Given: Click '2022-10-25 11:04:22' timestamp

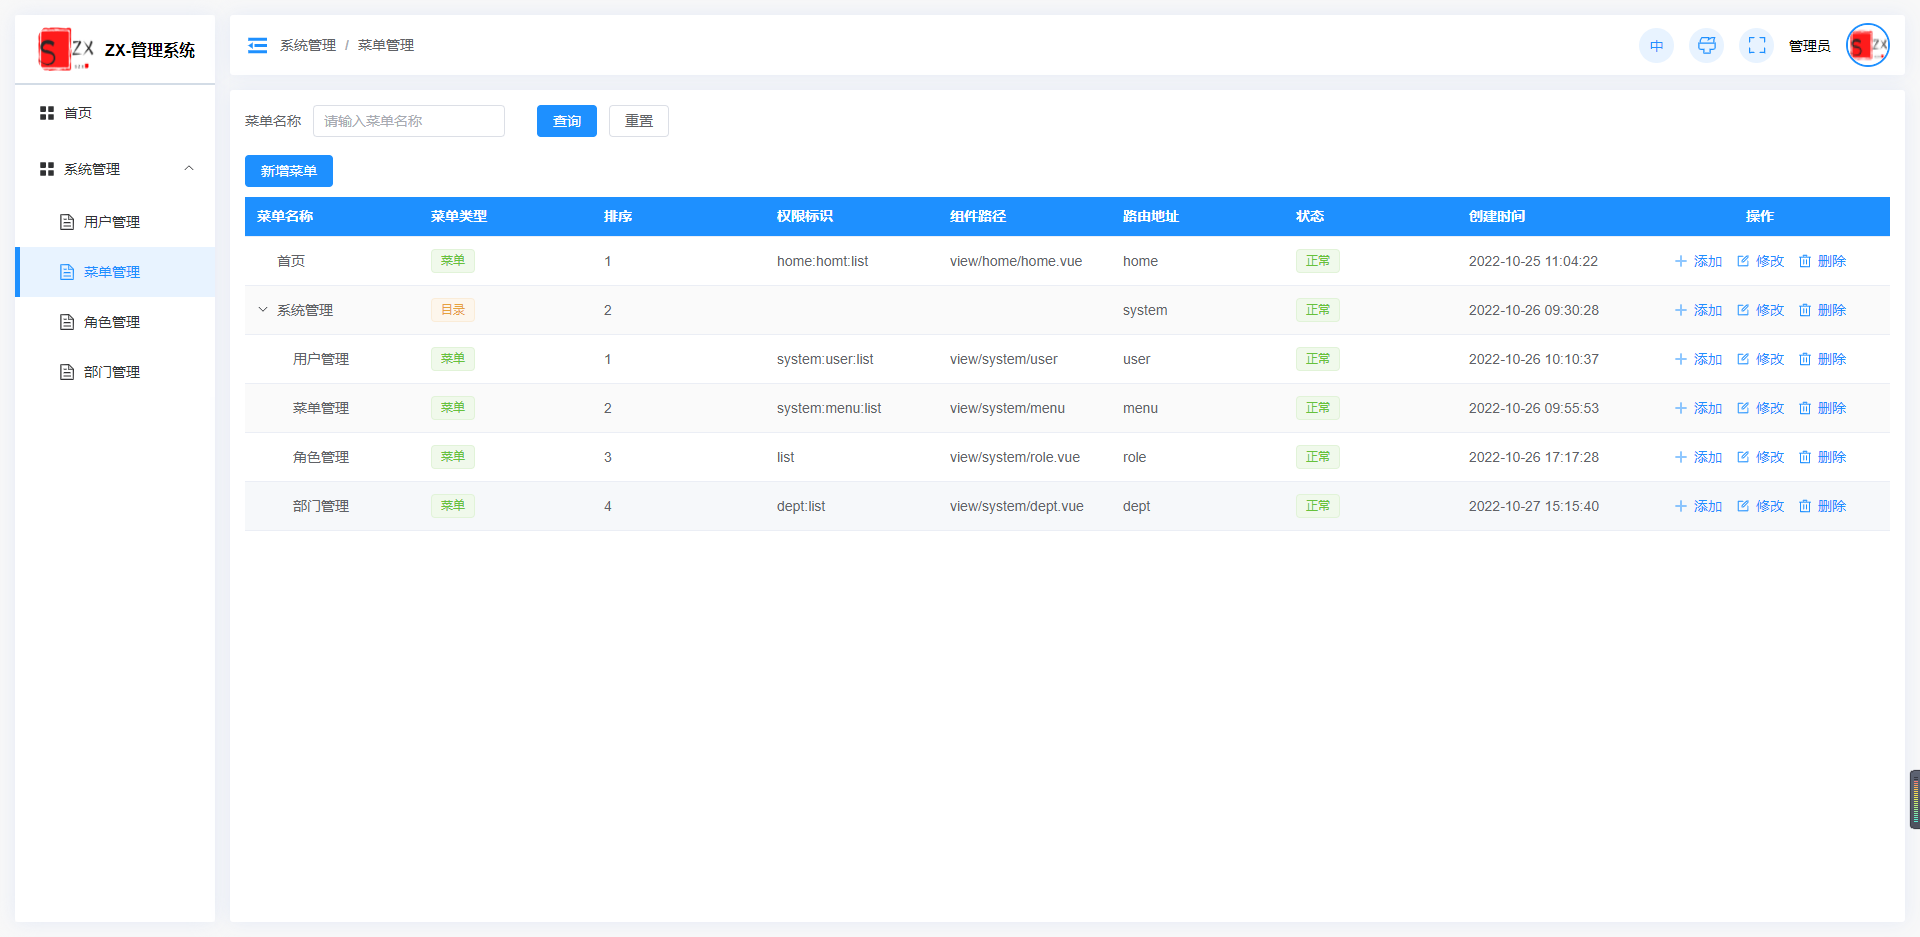Looking at the screenshot, I should 1533,261.
